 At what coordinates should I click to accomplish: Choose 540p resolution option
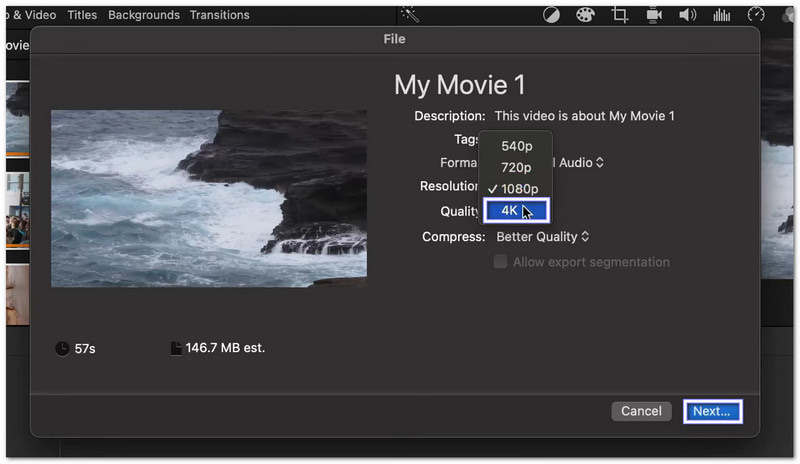[x=516, y=146]
